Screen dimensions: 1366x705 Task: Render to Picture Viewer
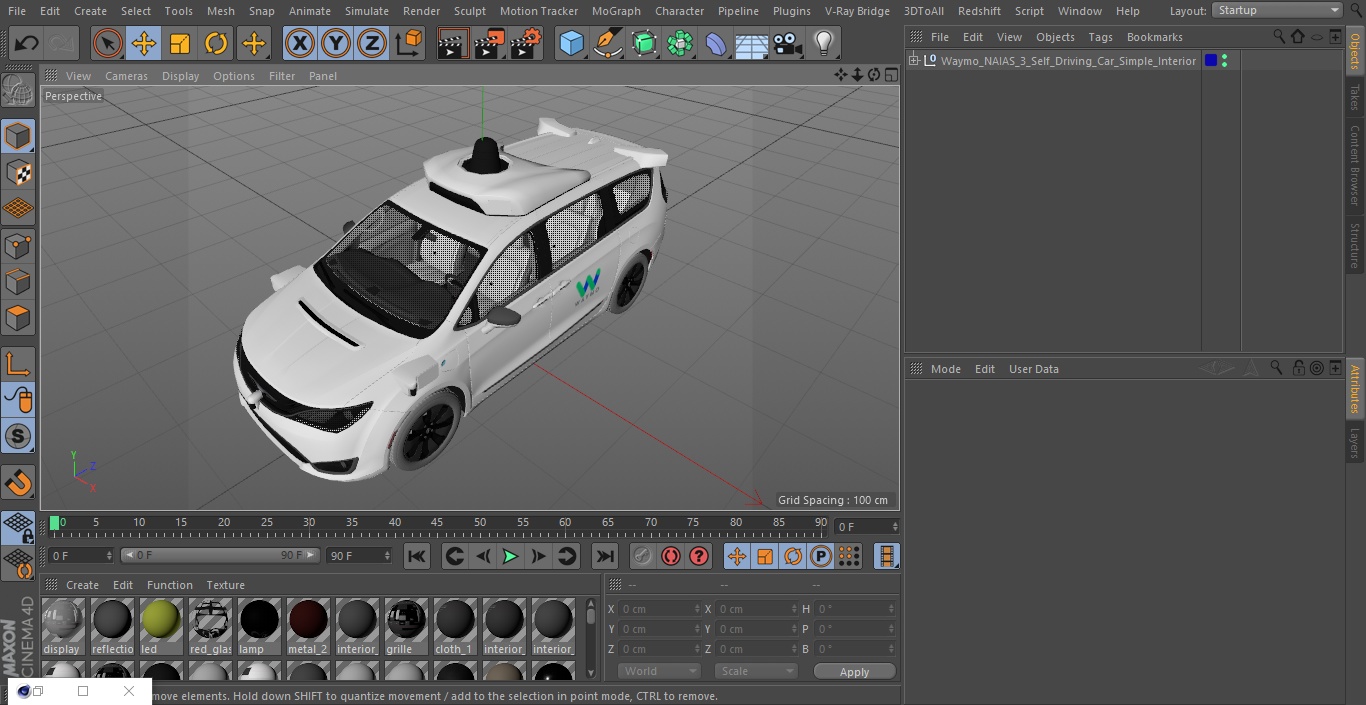point(489,43)
